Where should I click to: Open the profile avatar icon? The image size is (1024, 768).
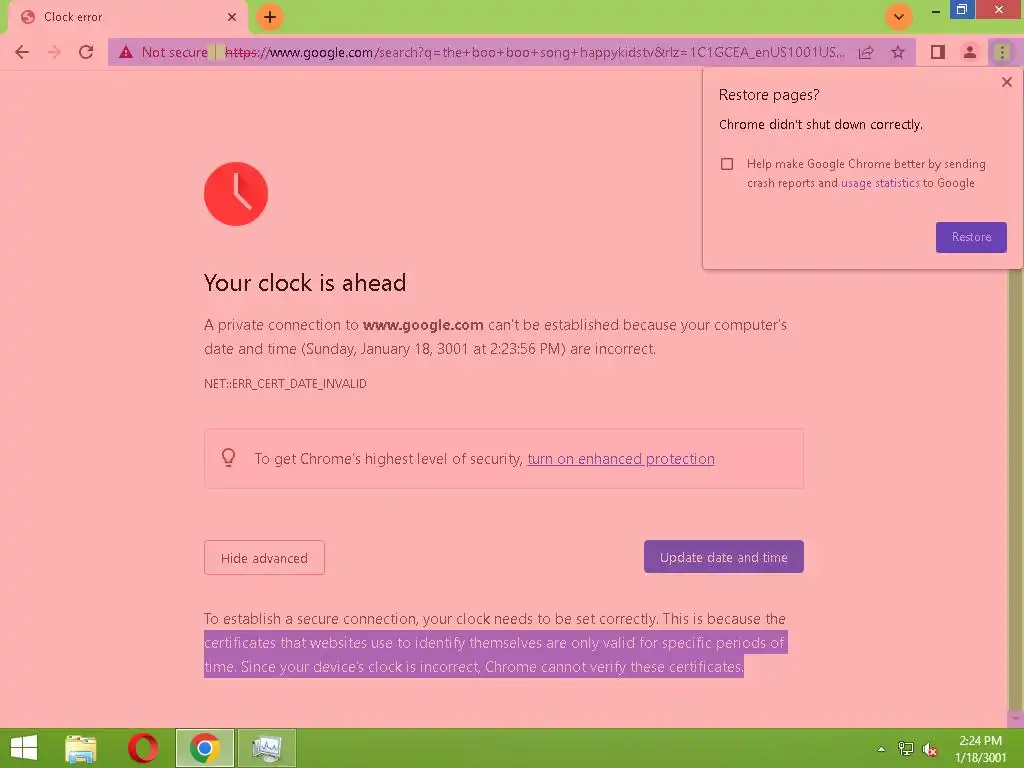pos(970,52)
